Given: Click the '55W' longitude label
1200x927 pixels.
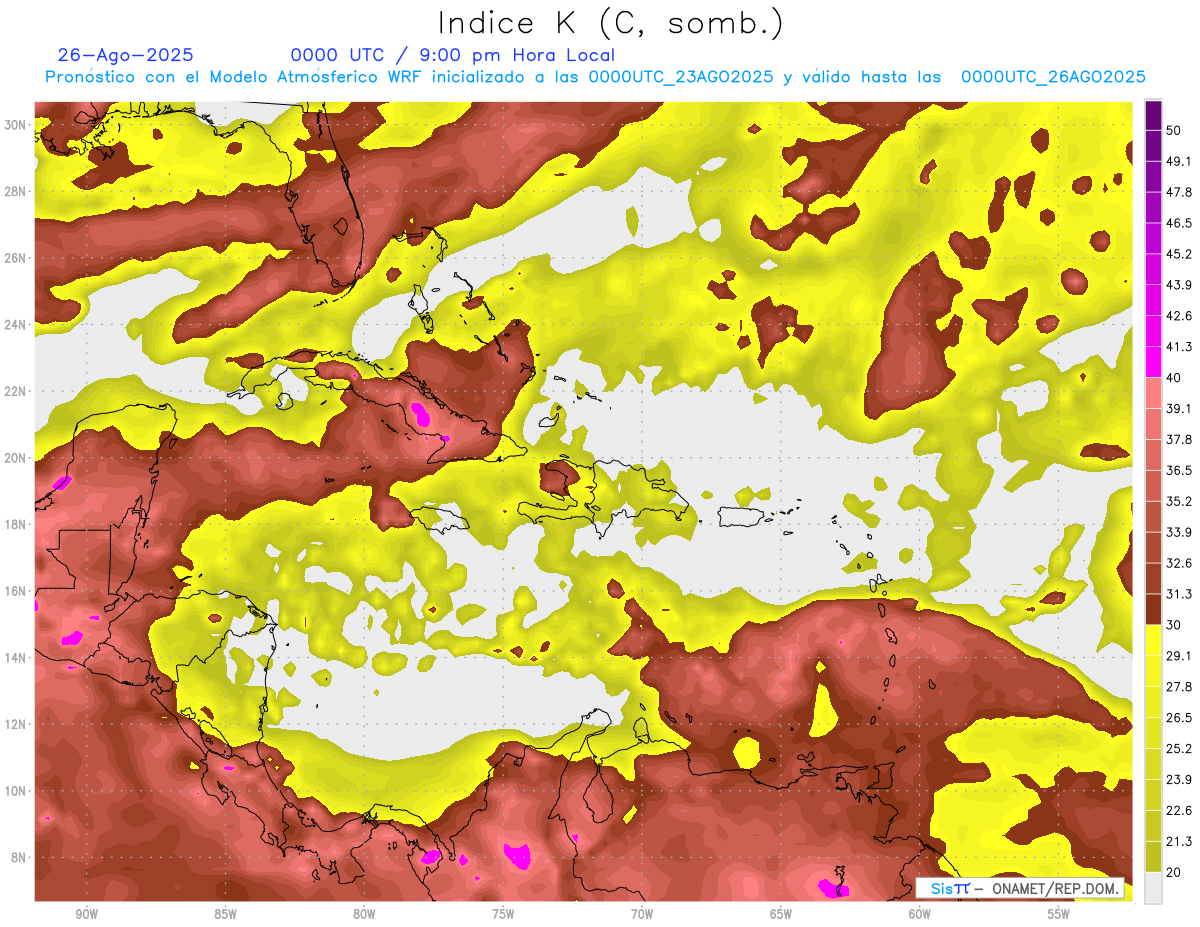Looking at the screenshot, I should coord(1059,914).
